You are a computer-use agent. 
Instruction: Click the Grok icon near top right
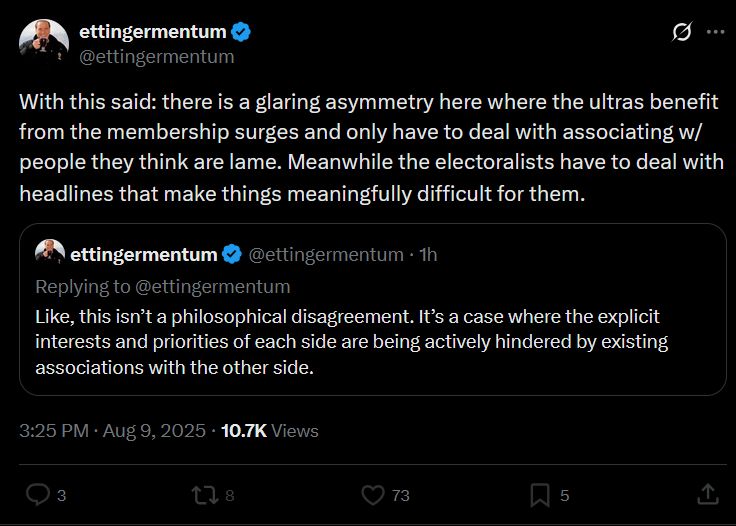681,32
